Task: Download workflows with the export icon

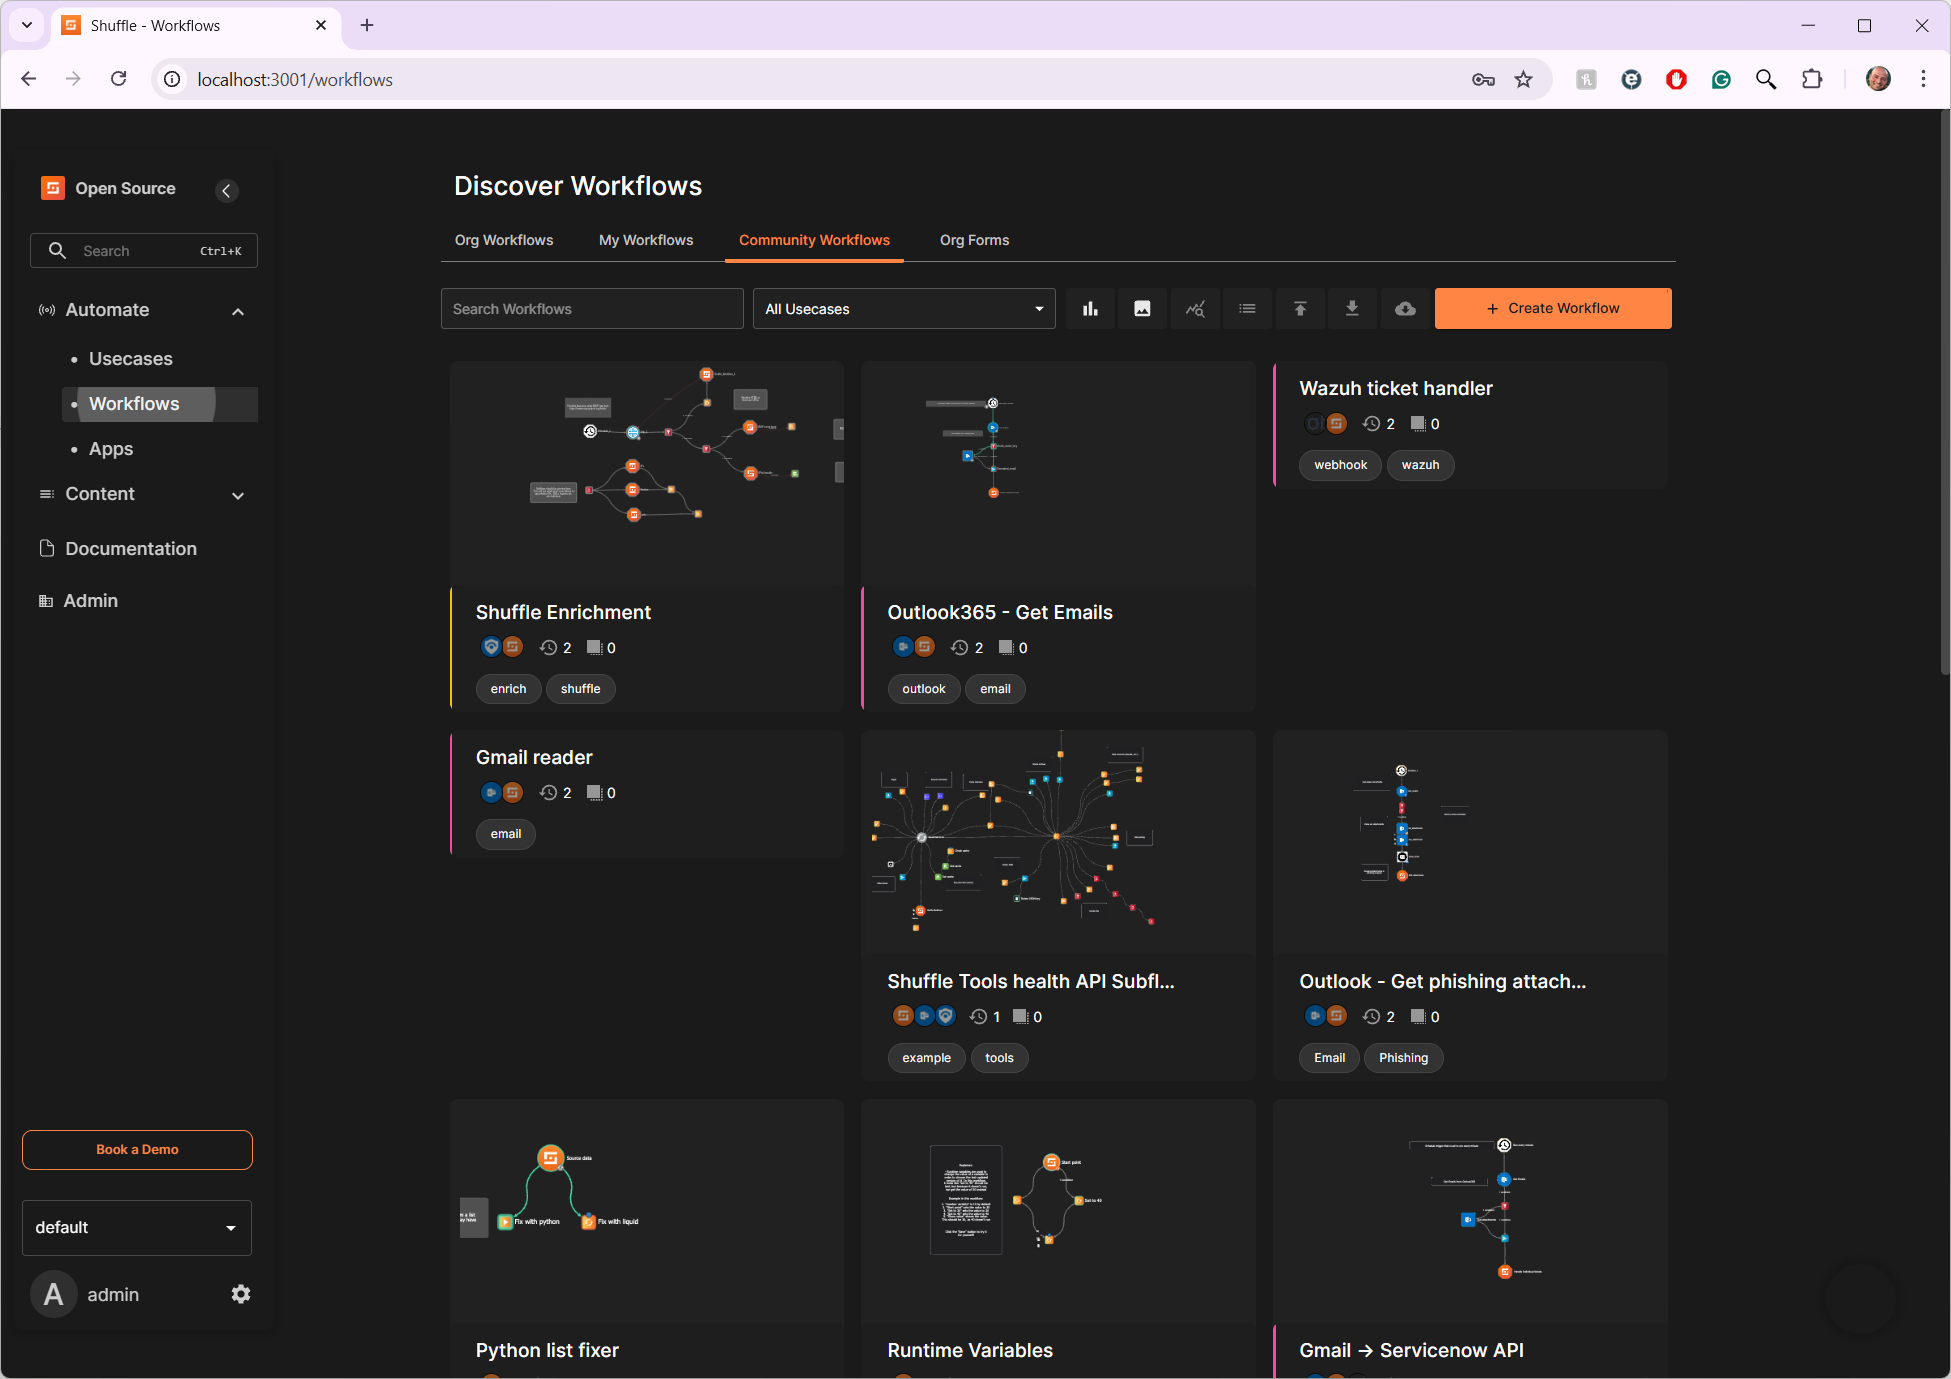Action: tap(1352, 308)
